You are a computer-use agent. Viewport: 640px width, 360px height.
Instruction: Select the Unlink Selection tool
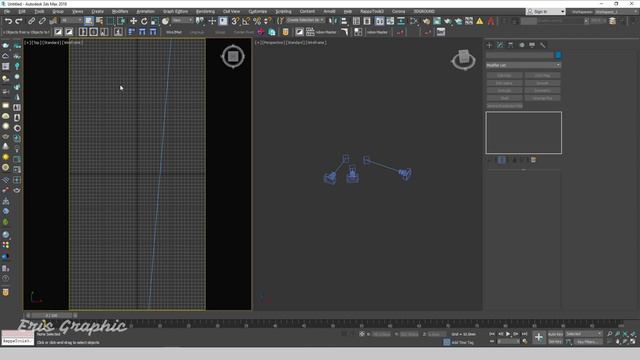click(x=42, y=21)
